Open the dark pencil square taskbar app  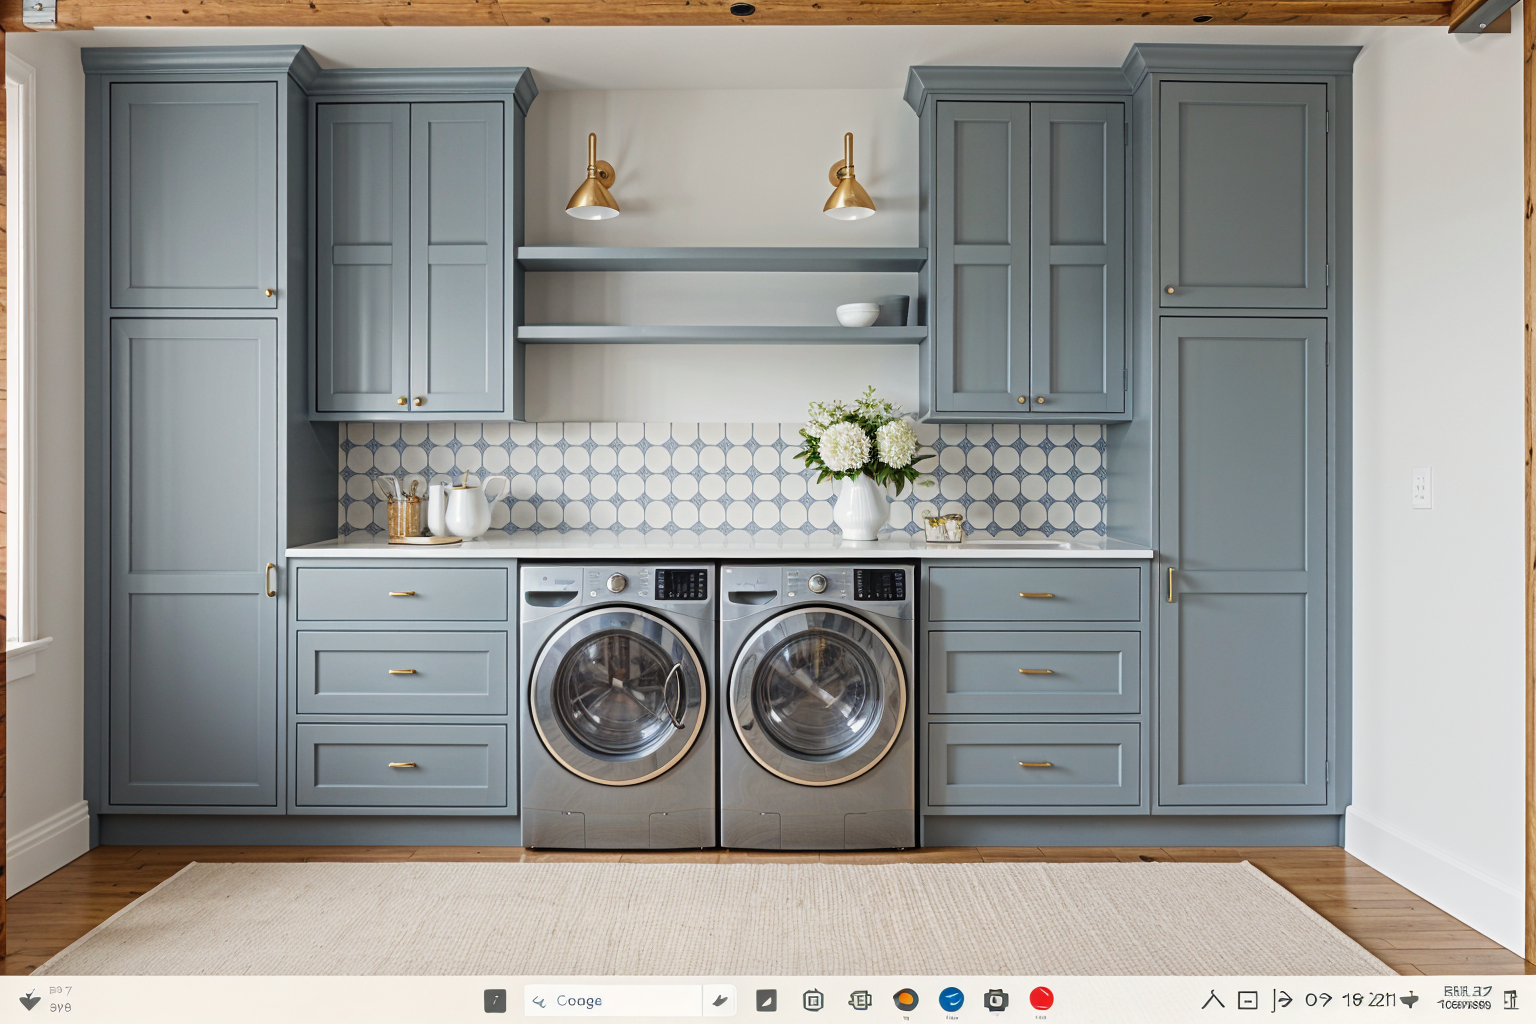point(766,1000)
